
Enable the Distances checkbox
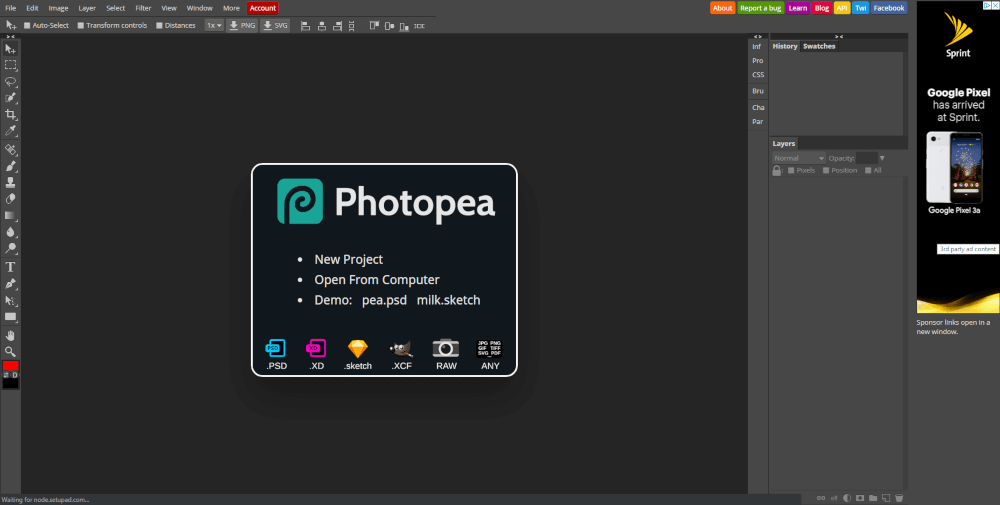click(159, 26)
